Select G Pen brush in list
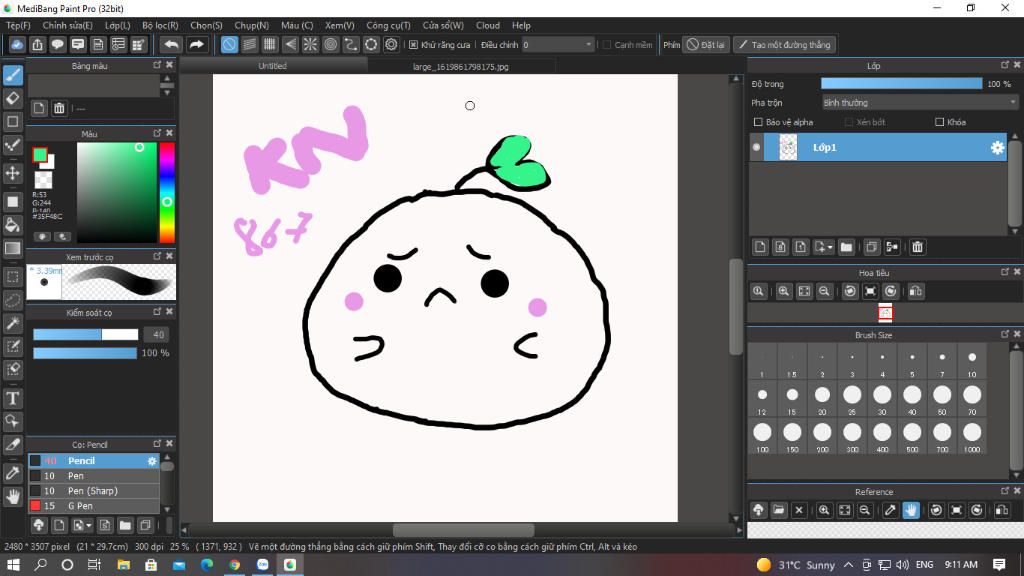The image size is (1024, 576). pyautogui.click(x=93, y=506)
